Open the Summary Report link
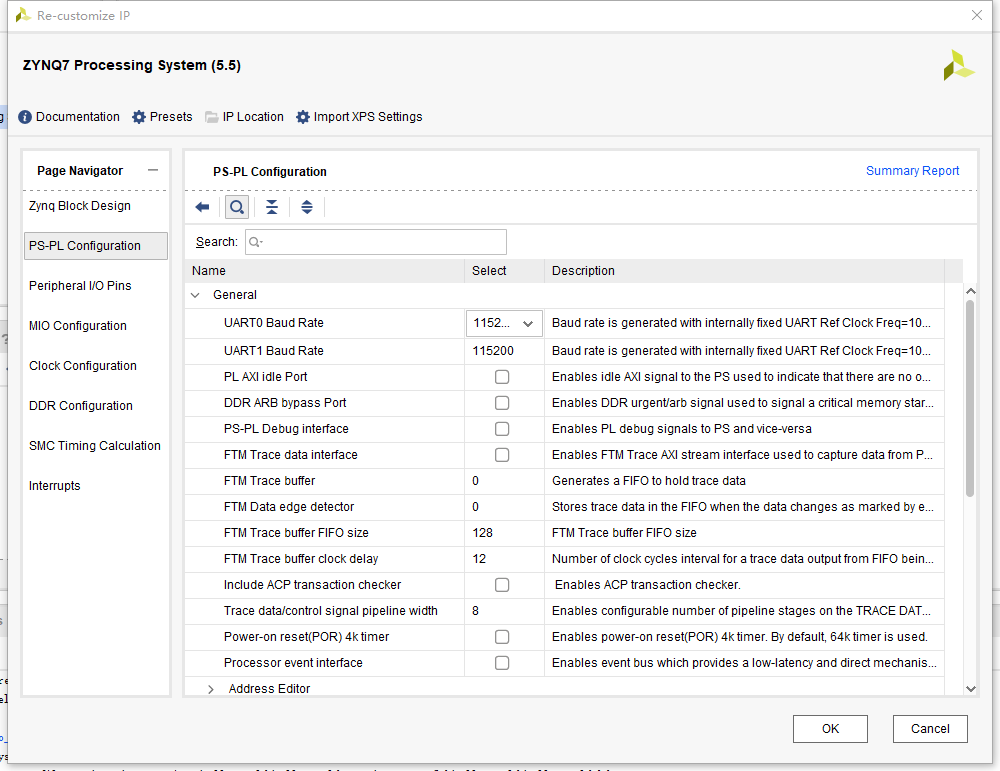This screenshot has height=771, width=1000. [x=912, y=171]
